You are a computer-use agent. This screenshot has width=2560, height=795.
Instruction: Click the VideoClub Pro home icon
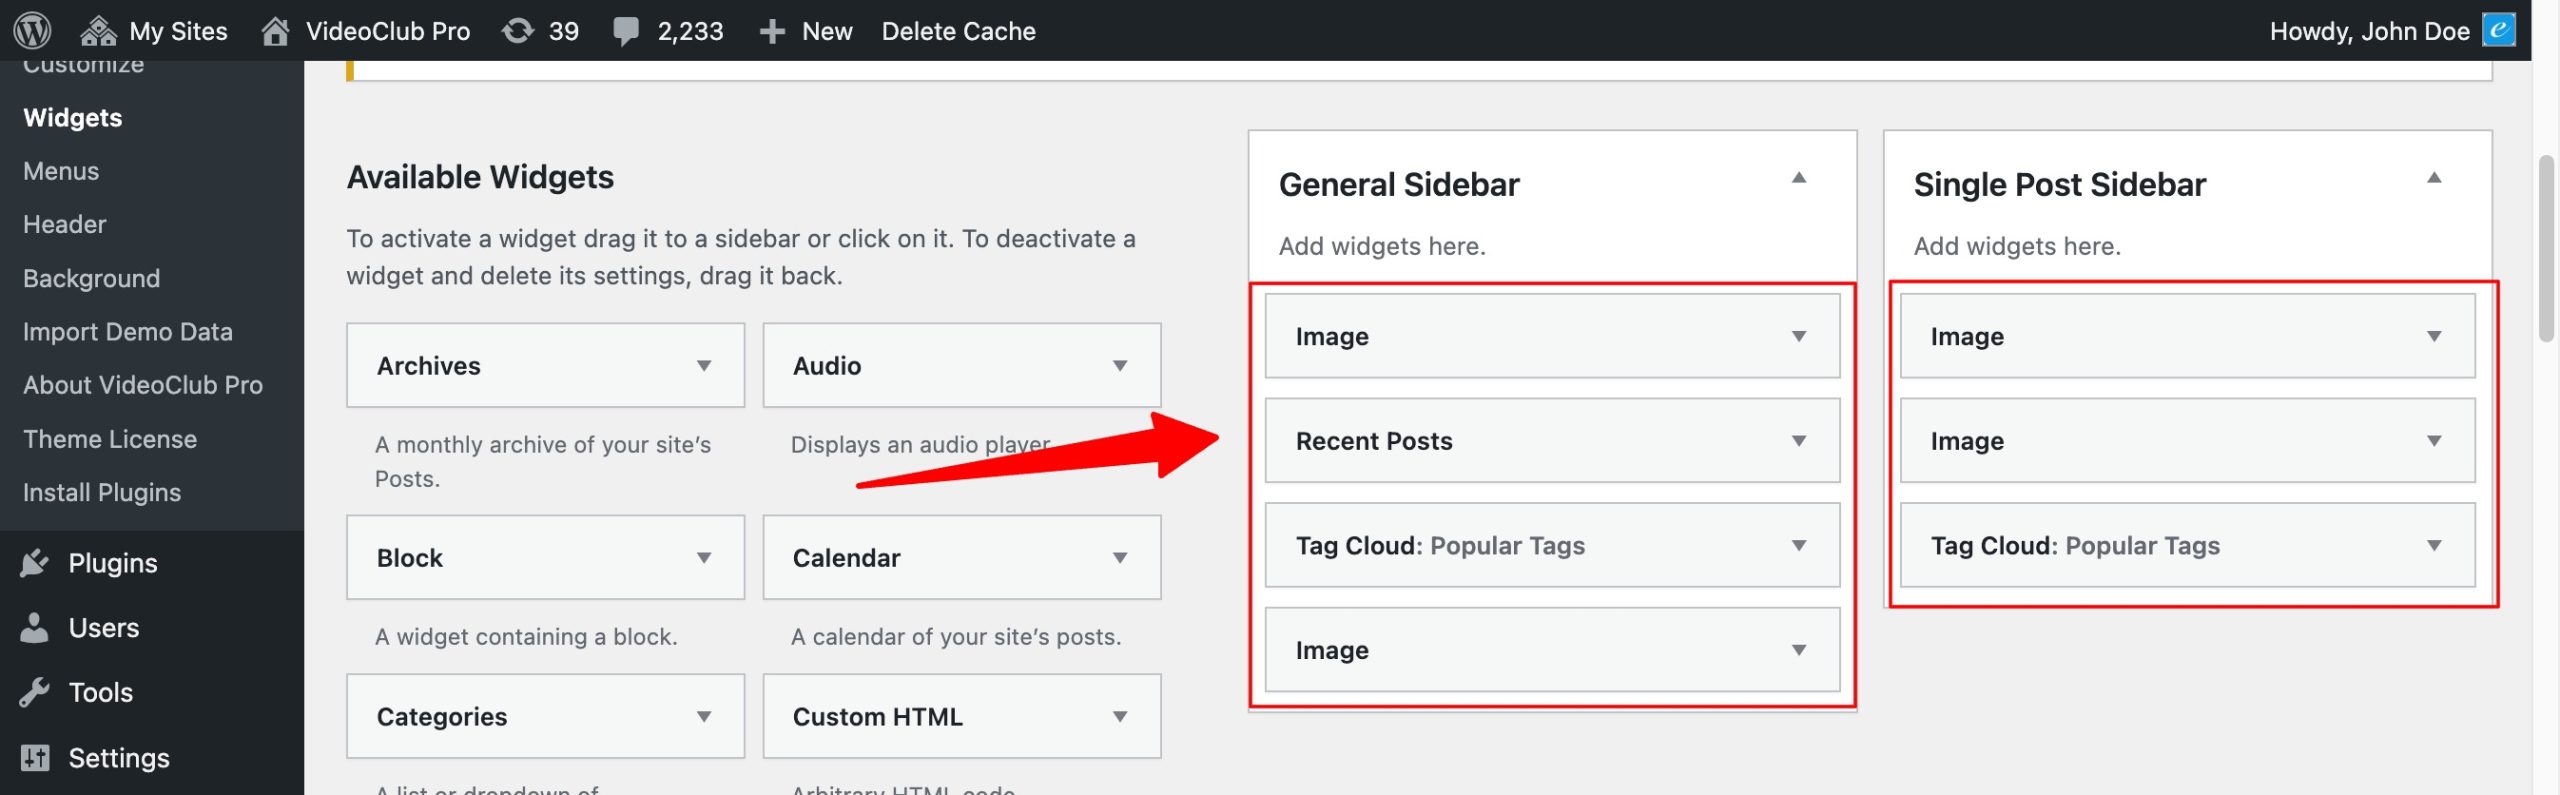tap(275, 31)
